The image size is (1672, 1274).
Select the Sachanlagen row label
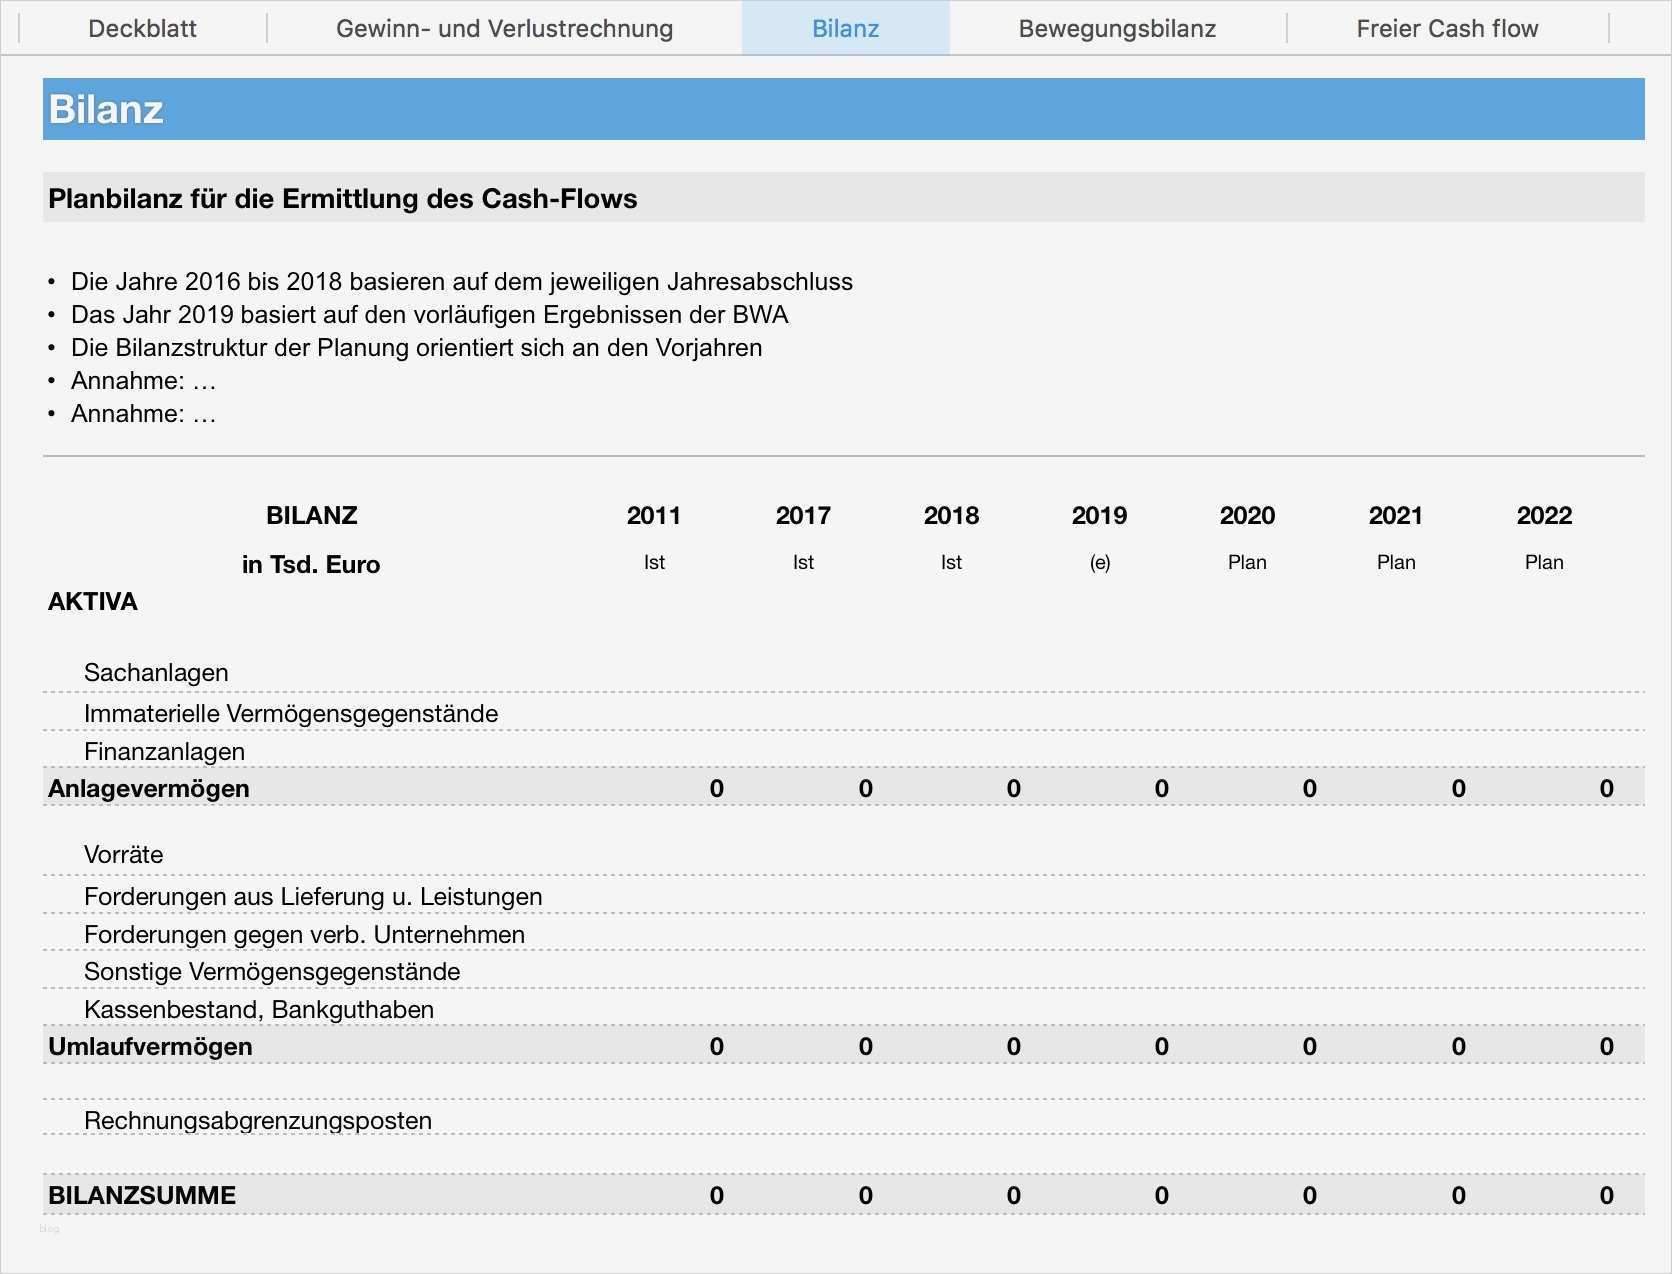[x=155, y=672]
